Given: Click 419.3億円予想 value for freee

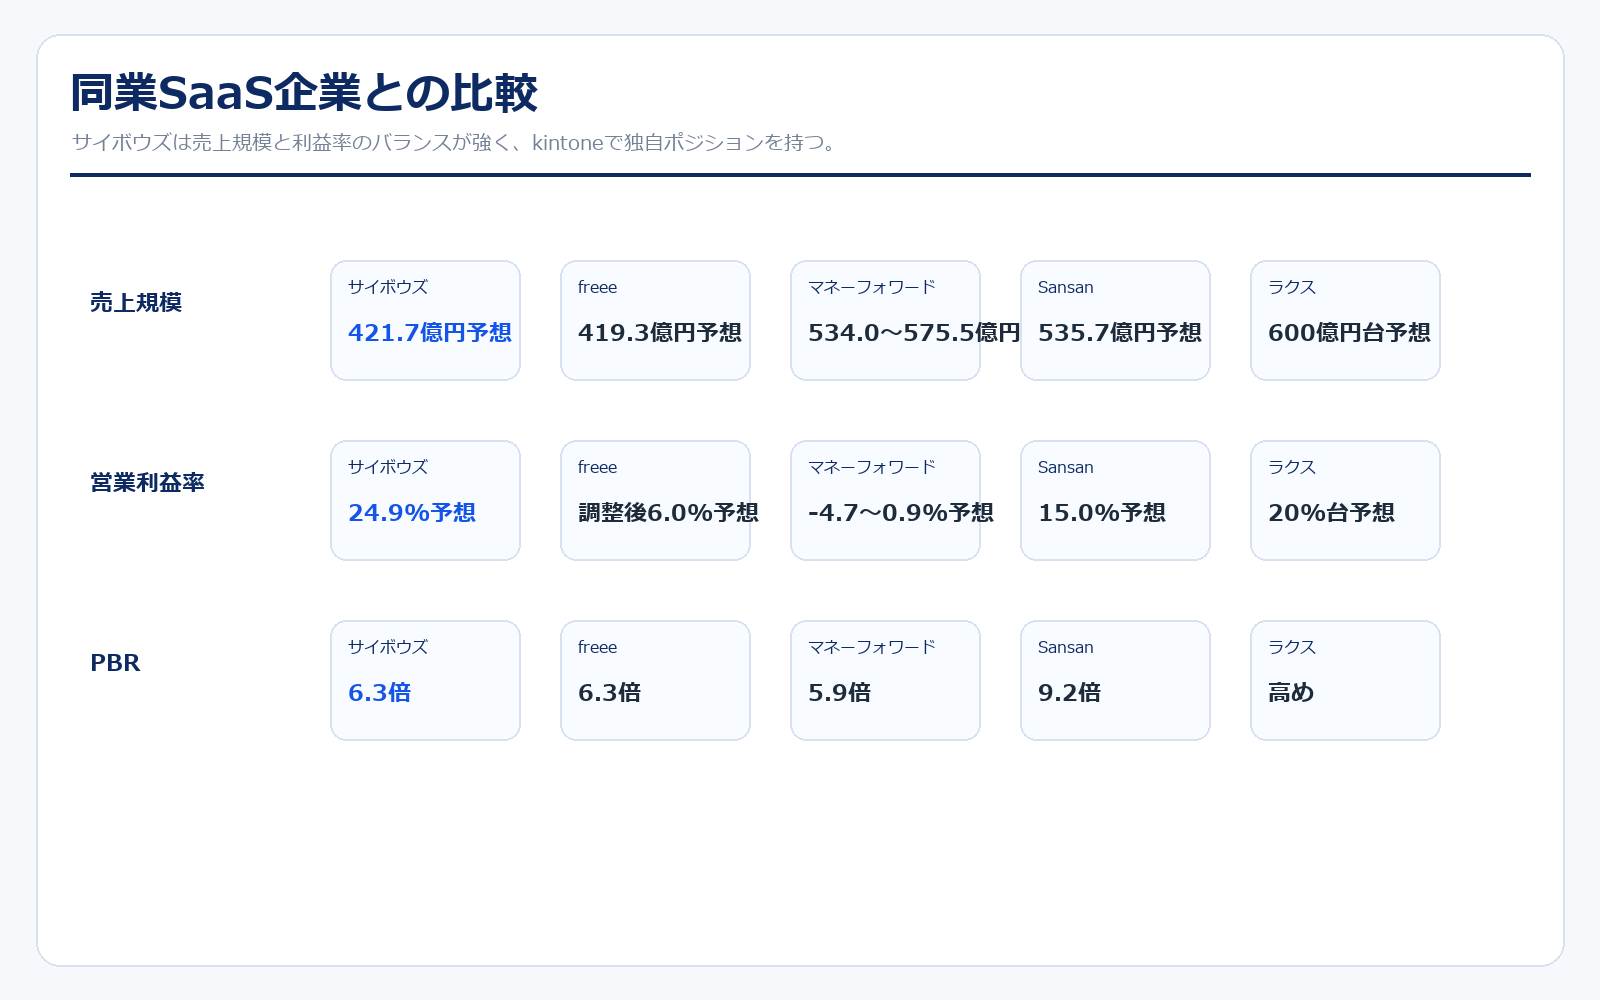Looking at the screenshot, I should [x=660, y=332].
